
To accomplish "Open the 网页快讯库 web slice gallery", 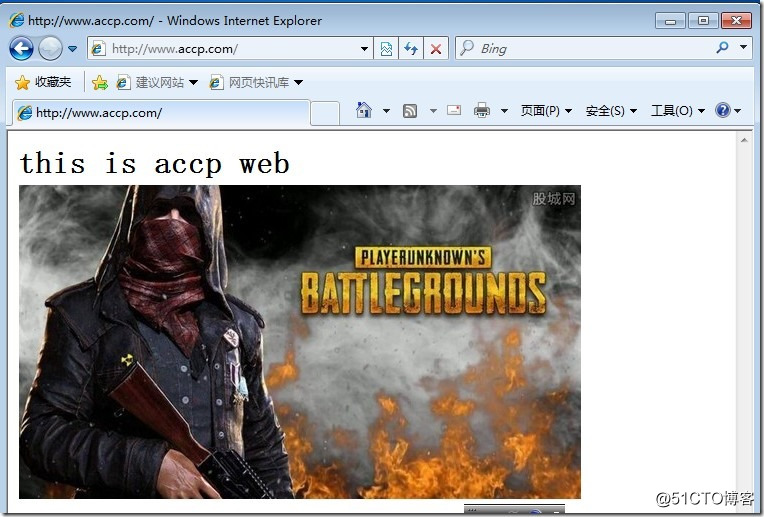I will click(249, 82).
